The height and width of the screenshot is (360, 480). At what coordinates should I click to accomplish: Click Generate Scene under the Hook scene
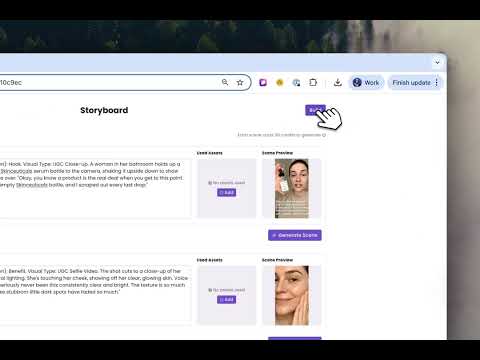point(295,235)
